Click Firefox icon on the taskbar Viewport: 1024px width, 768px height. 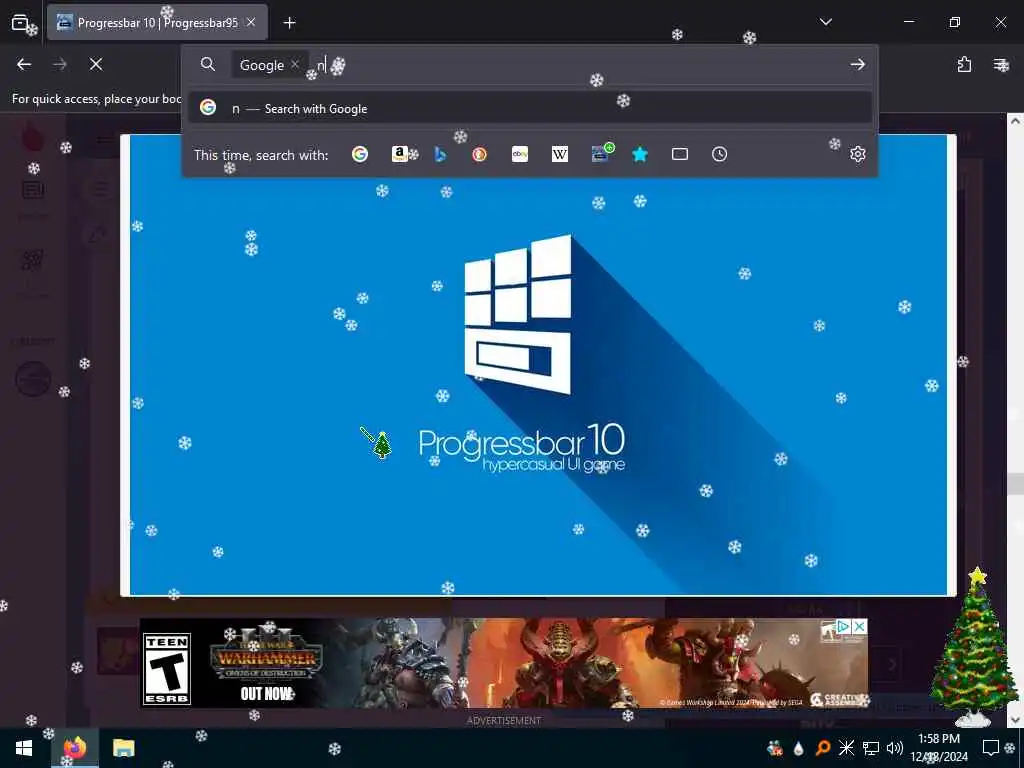pos(75,748)
